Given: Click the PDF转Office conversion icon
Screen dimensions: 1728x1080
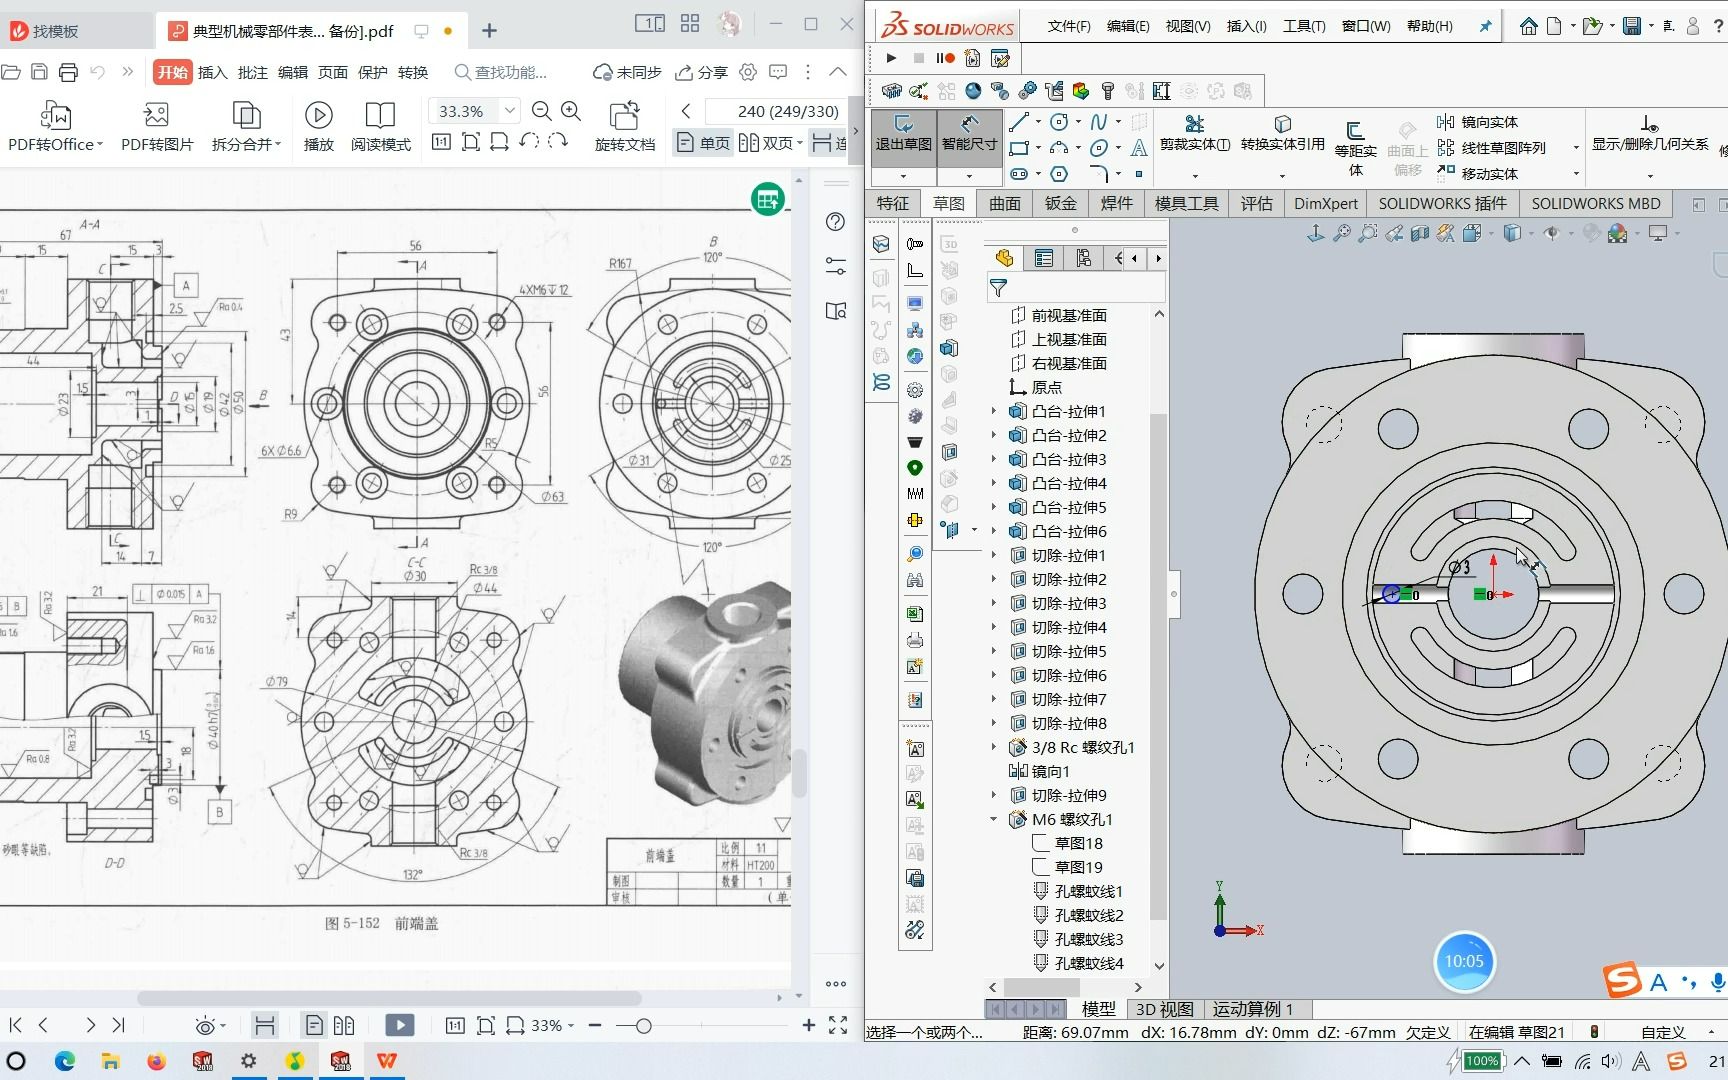Looking at the screenshot, I should pos(55,116).
